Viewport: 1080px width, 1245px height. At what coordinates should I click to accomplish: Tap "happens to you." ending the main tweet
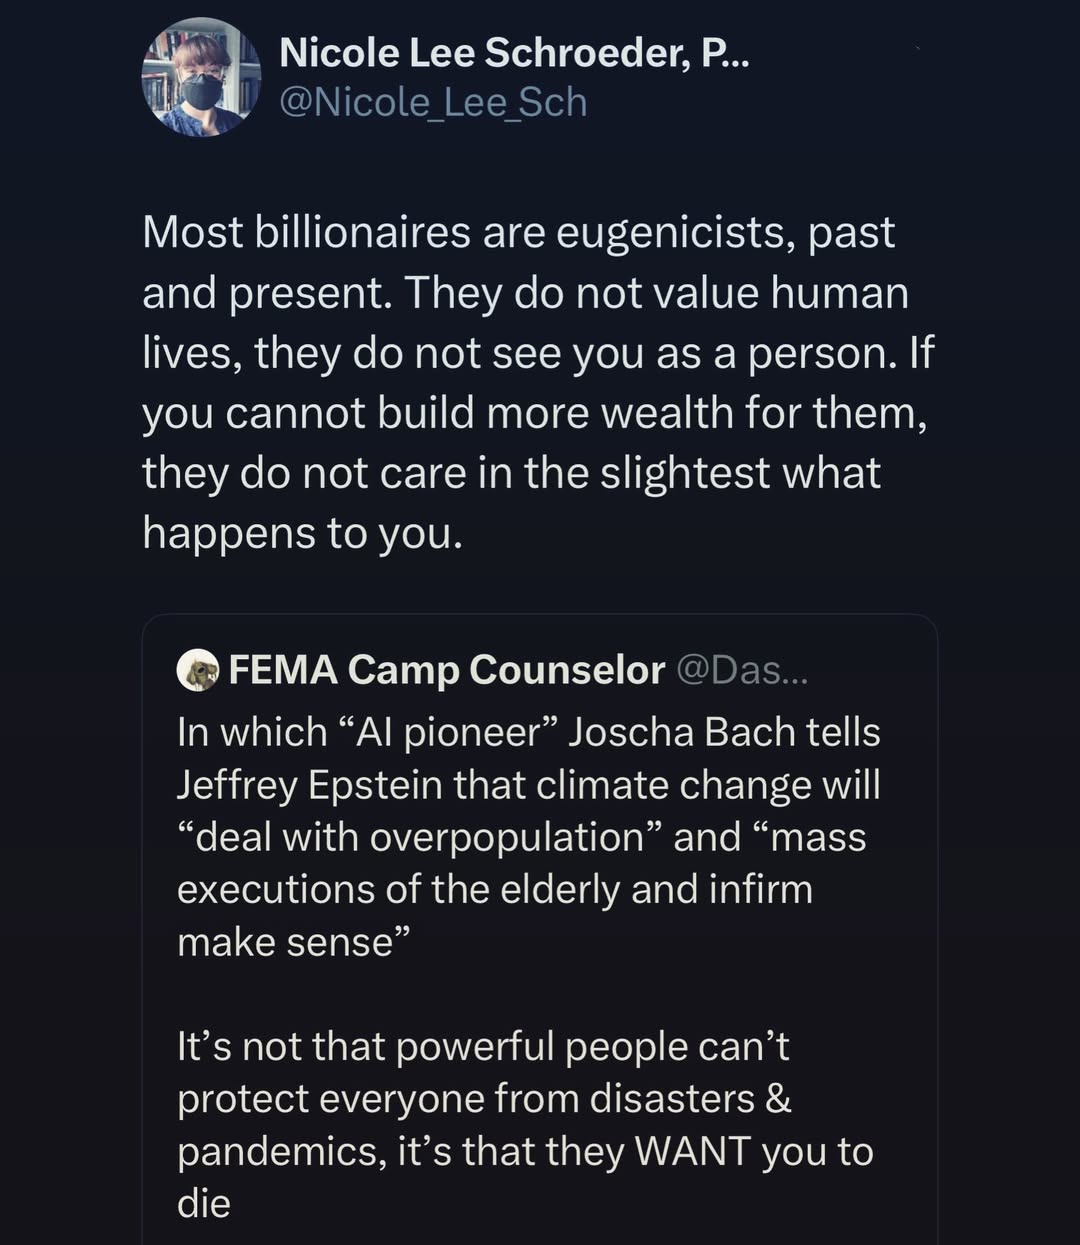coord(303,533)
